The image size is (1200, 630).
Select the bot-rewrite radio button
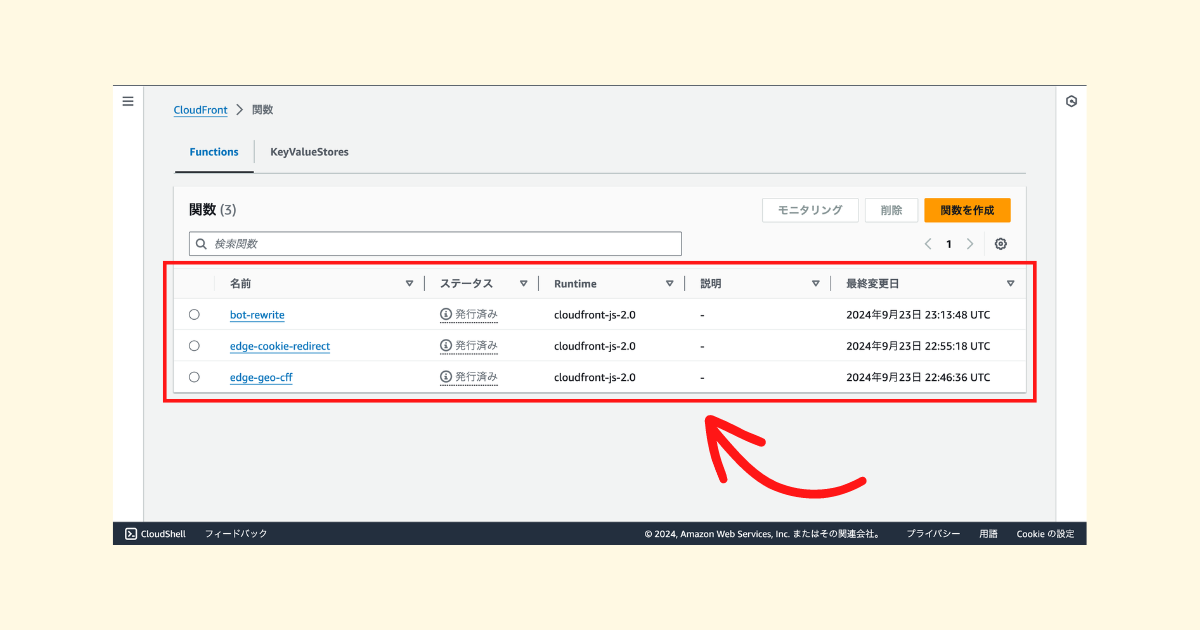point(194,314)
